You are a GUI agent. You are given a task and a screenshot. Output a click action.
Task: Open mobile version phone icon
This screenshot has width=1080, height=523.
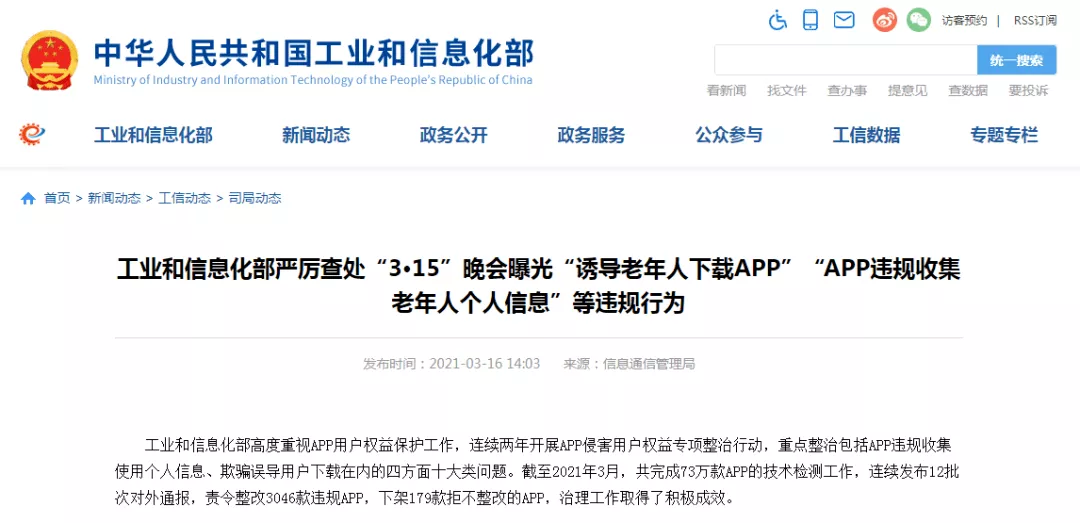coord(811,20)
